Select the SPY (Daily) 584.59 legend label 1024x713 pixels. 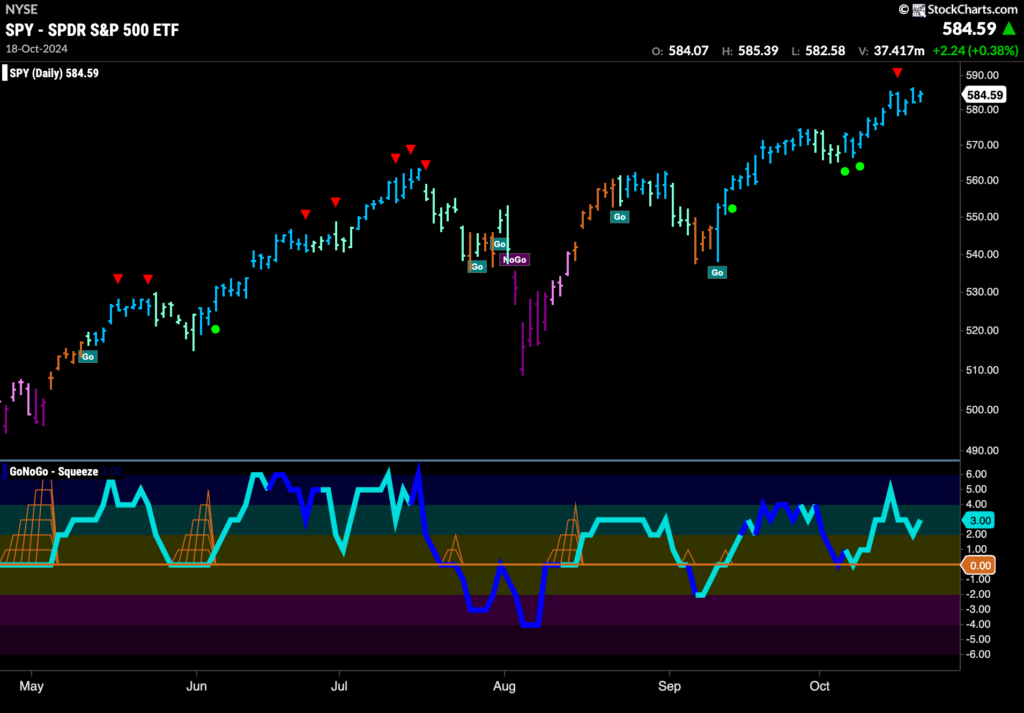[54, 73]
